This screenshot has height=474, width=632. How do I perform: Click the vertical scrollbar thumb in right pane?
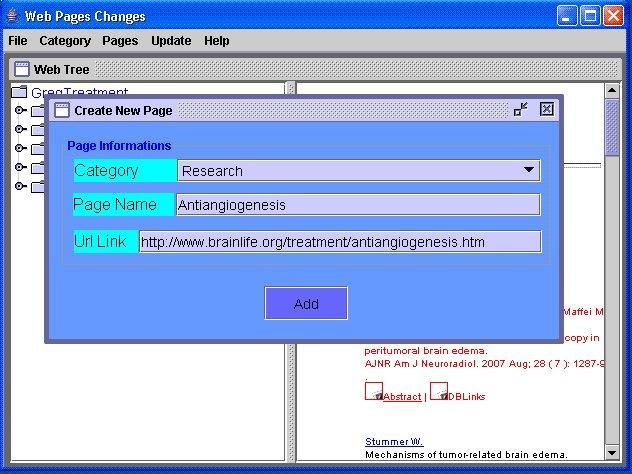[x=612, y=128]
